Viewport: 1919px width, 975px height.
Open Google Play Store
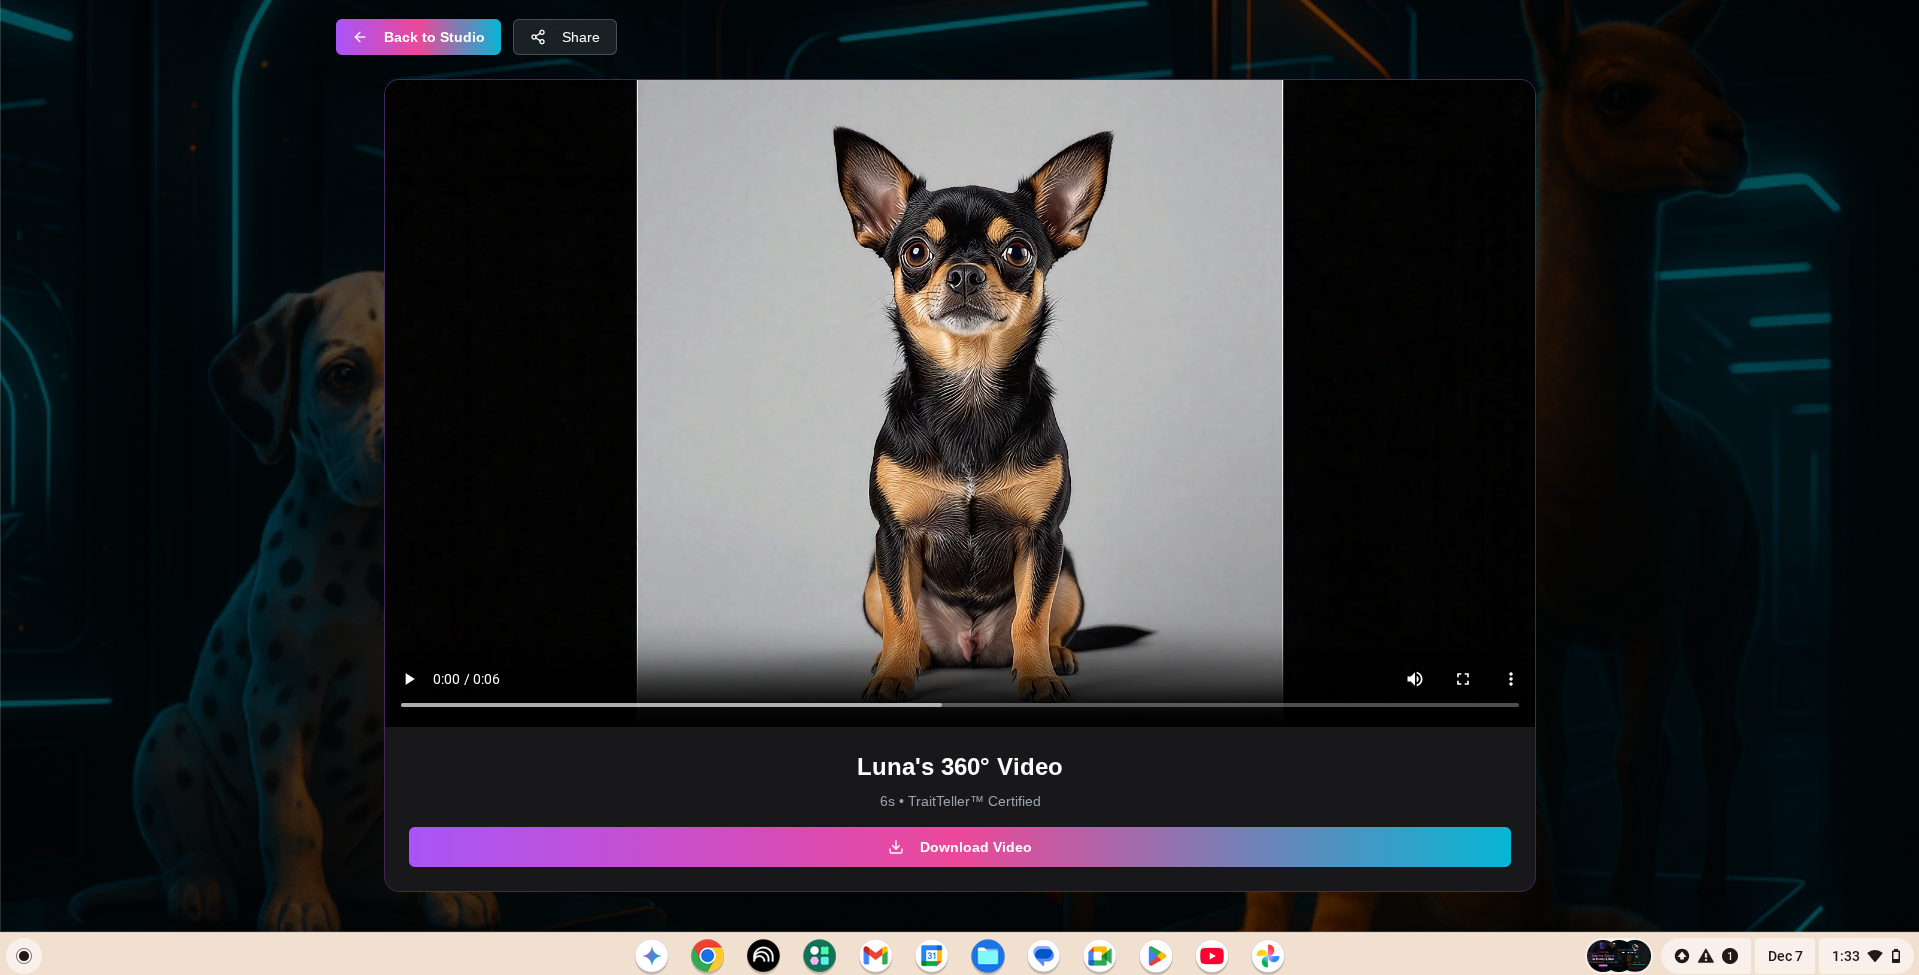point(1155,956)
